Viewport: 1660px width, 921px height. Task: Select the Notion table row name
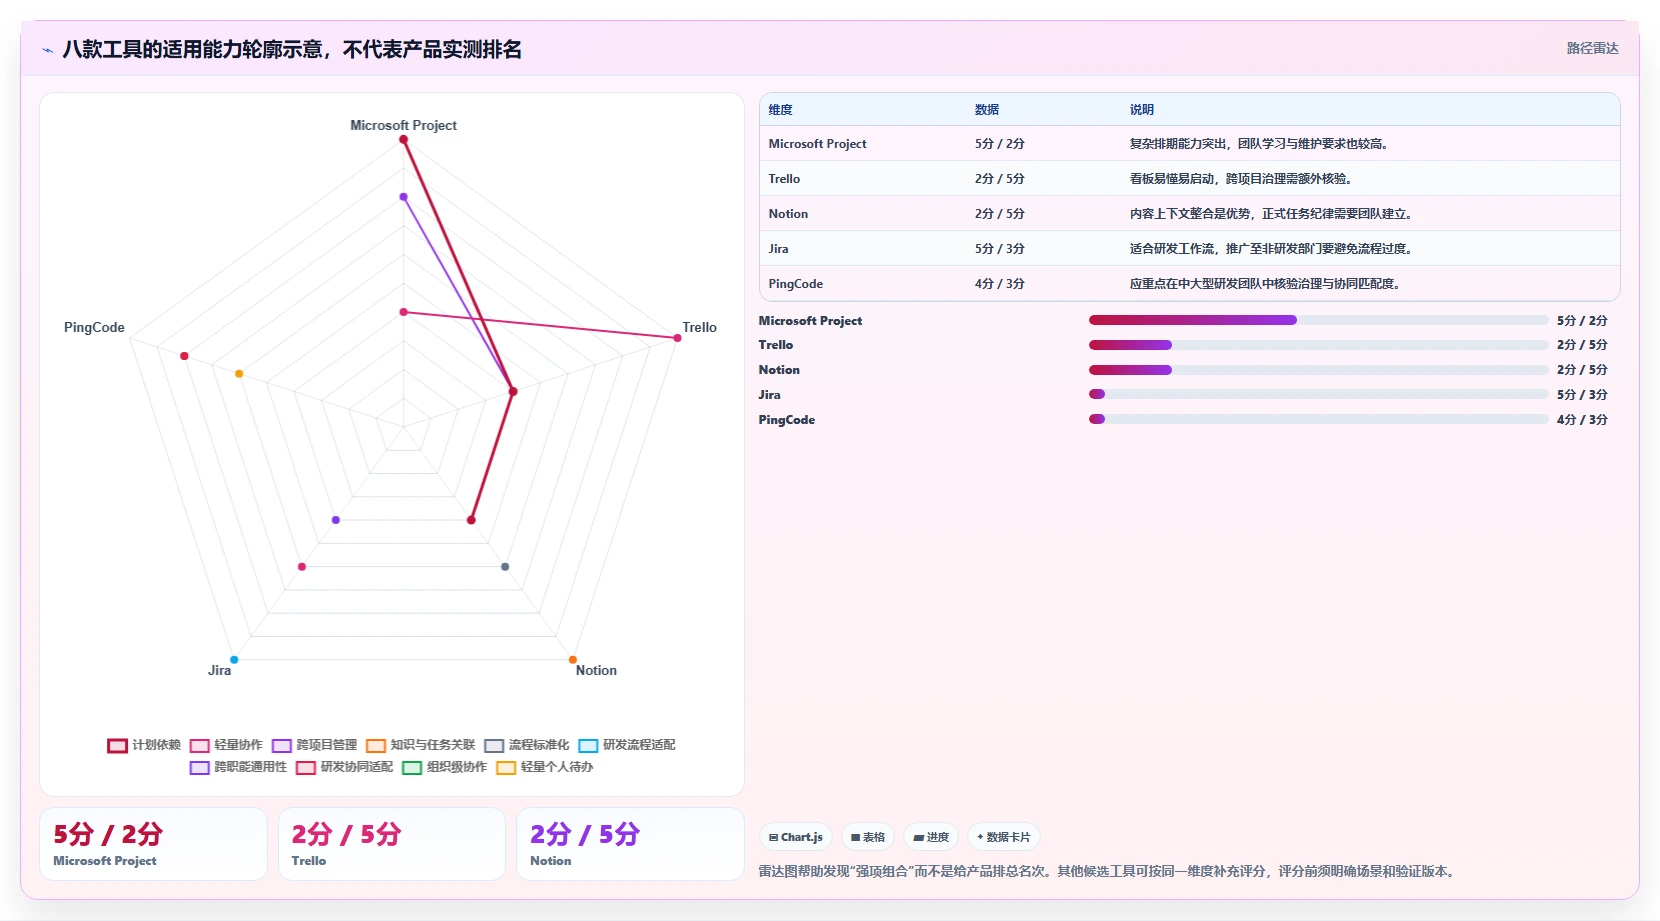[x=788, y=214]
